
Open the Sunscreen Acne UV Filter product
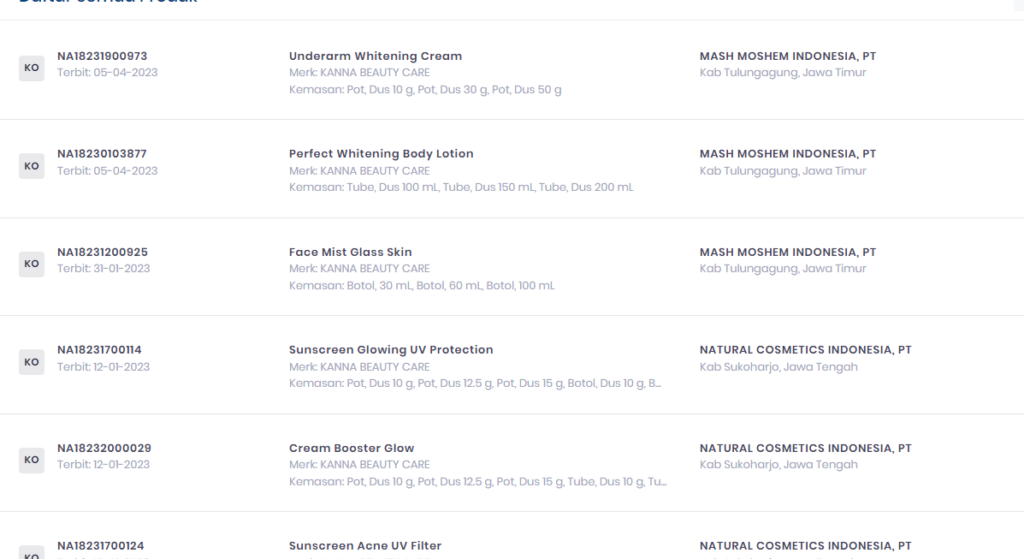point(365,546)
